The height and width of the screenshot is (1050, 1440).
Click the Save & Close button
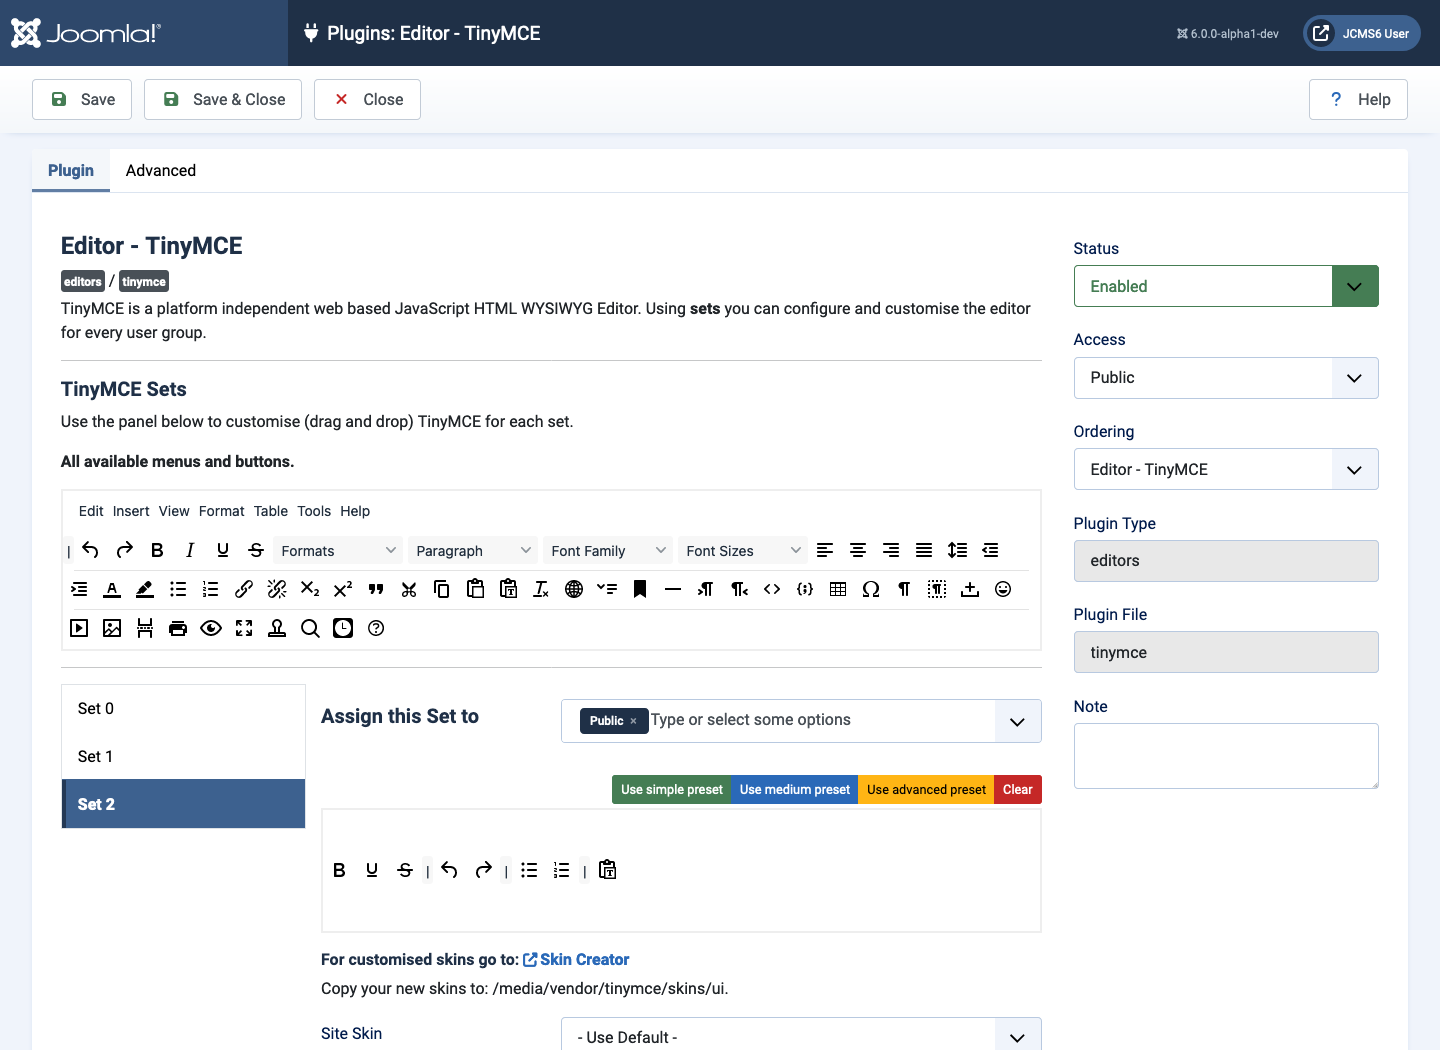click(222, 99)
